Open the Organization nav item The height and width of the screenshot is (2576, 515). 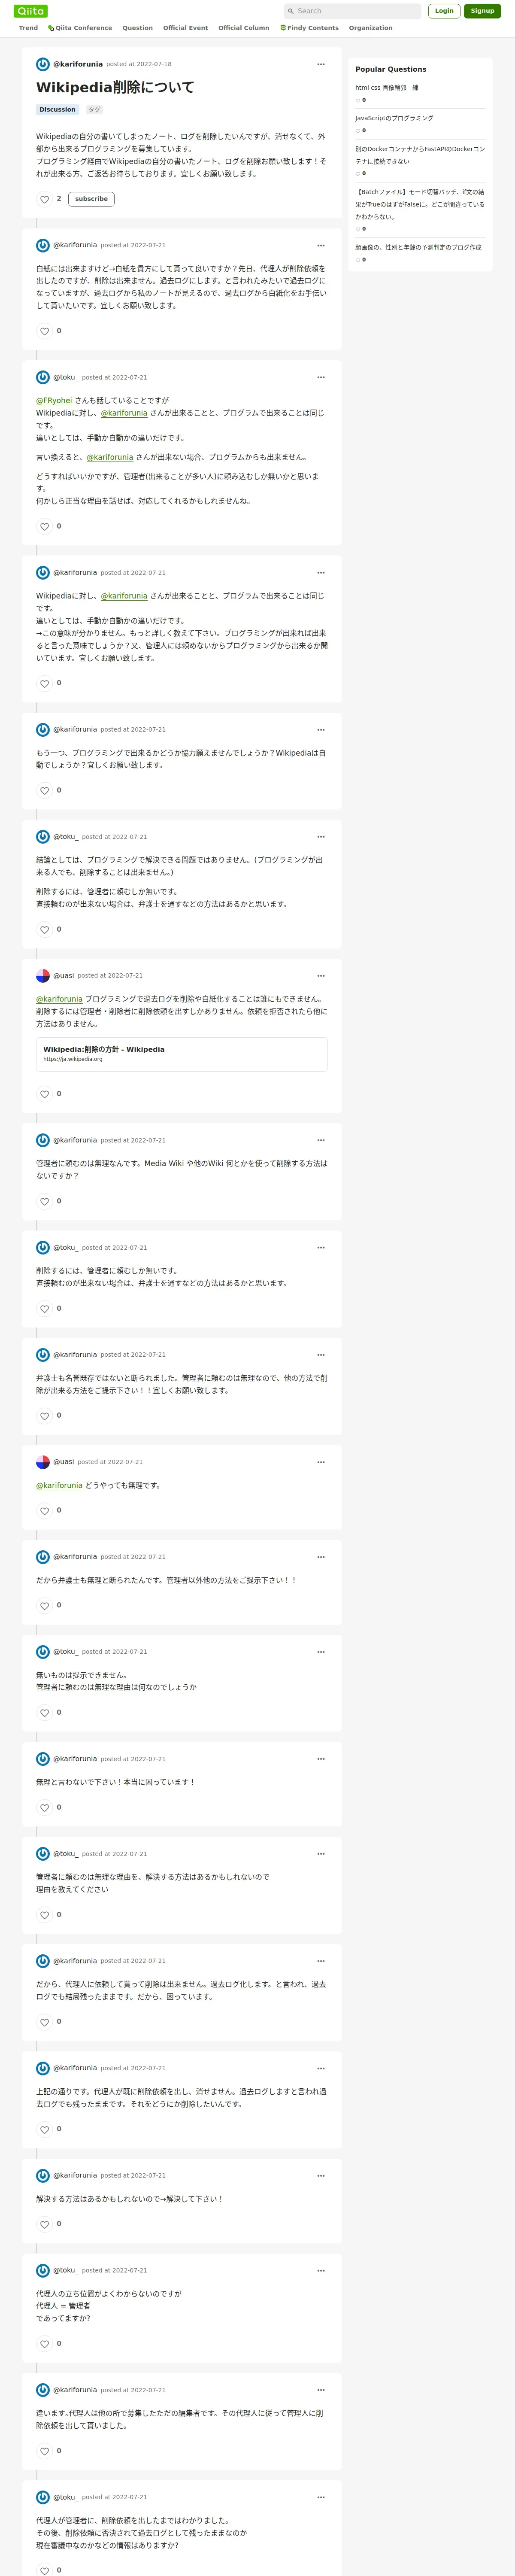pos(370,28)
